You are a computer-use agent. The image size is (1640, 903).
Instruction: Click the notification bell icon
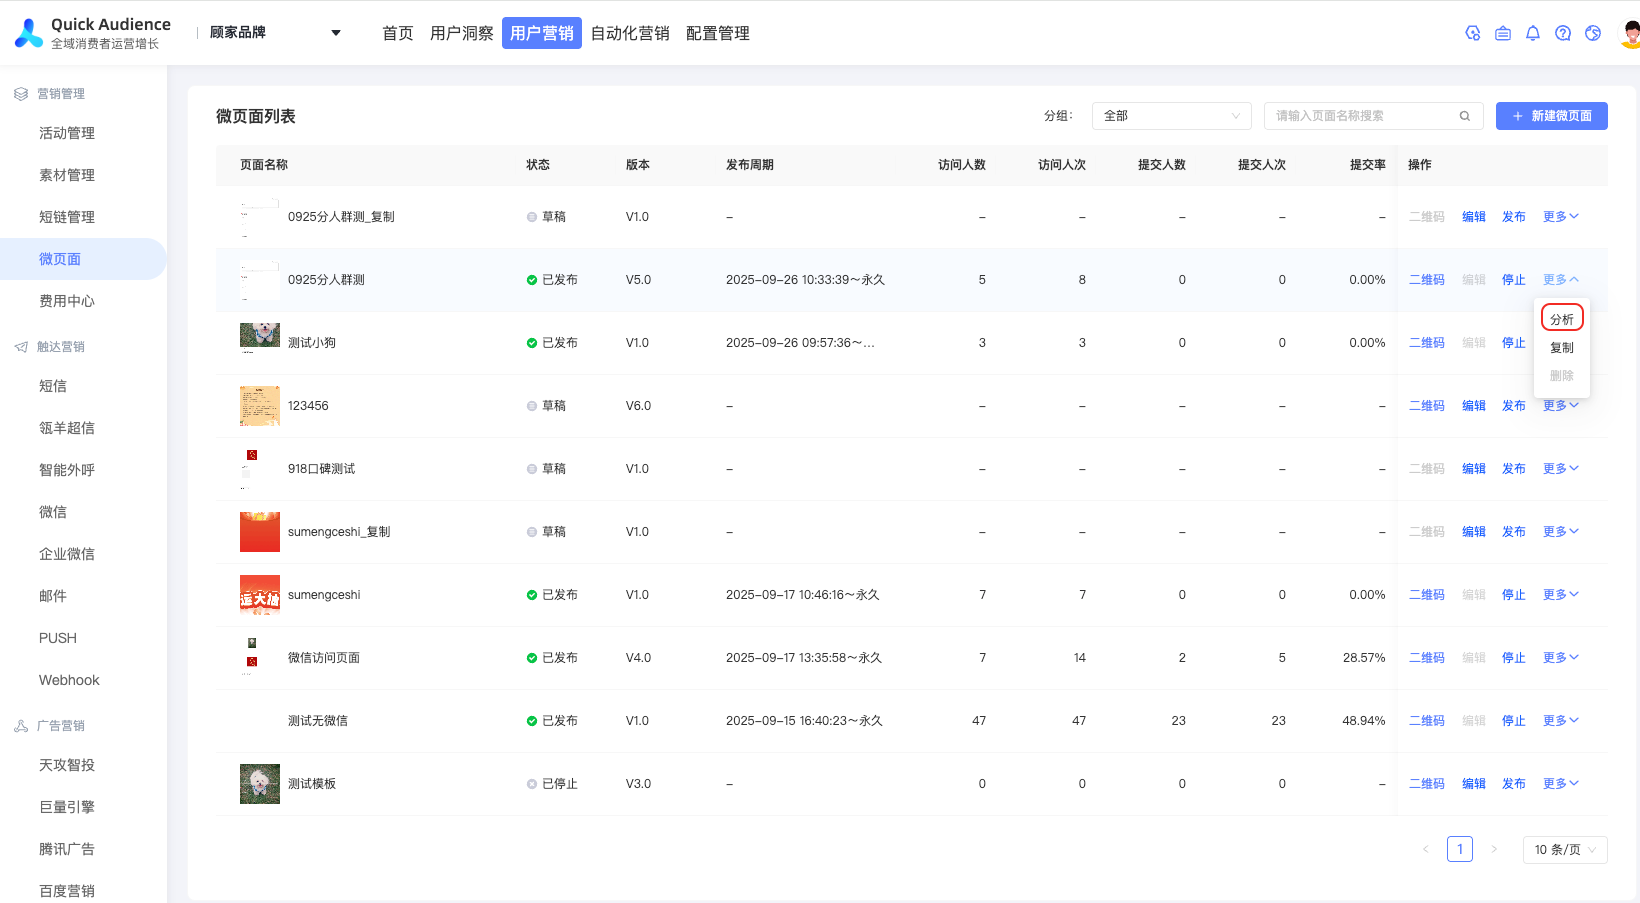(1532, 33)
